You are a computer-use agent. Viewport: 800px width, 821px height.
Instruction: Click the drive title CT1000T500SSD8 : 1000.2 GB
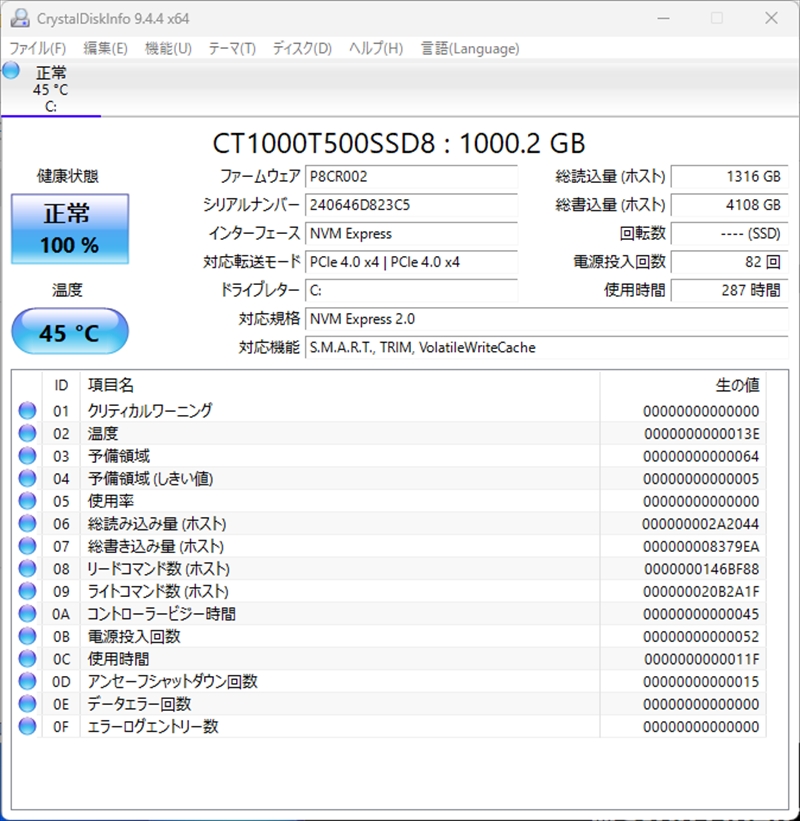(399, 143)
